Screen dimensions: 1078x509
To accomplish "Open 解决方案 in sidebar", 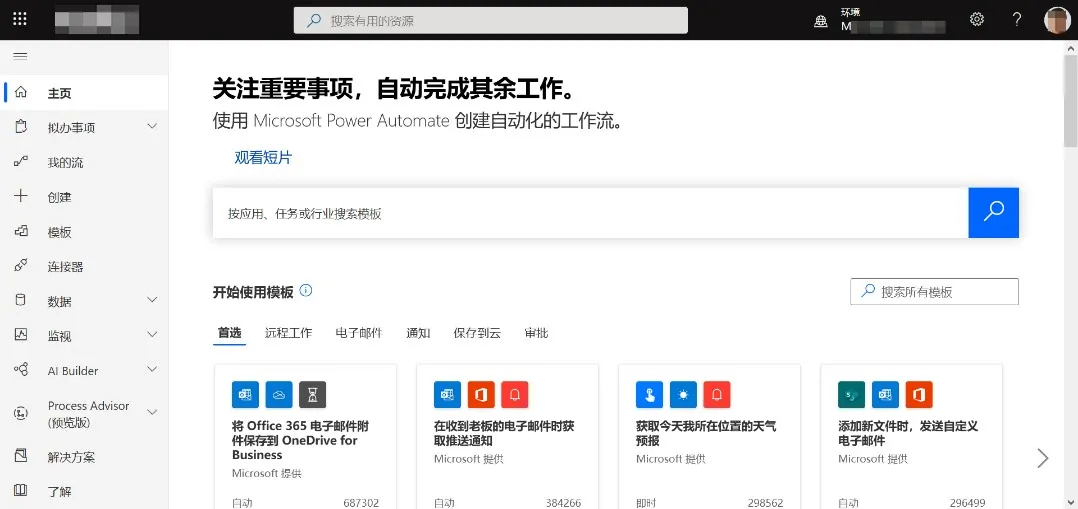I will [72, 457].
